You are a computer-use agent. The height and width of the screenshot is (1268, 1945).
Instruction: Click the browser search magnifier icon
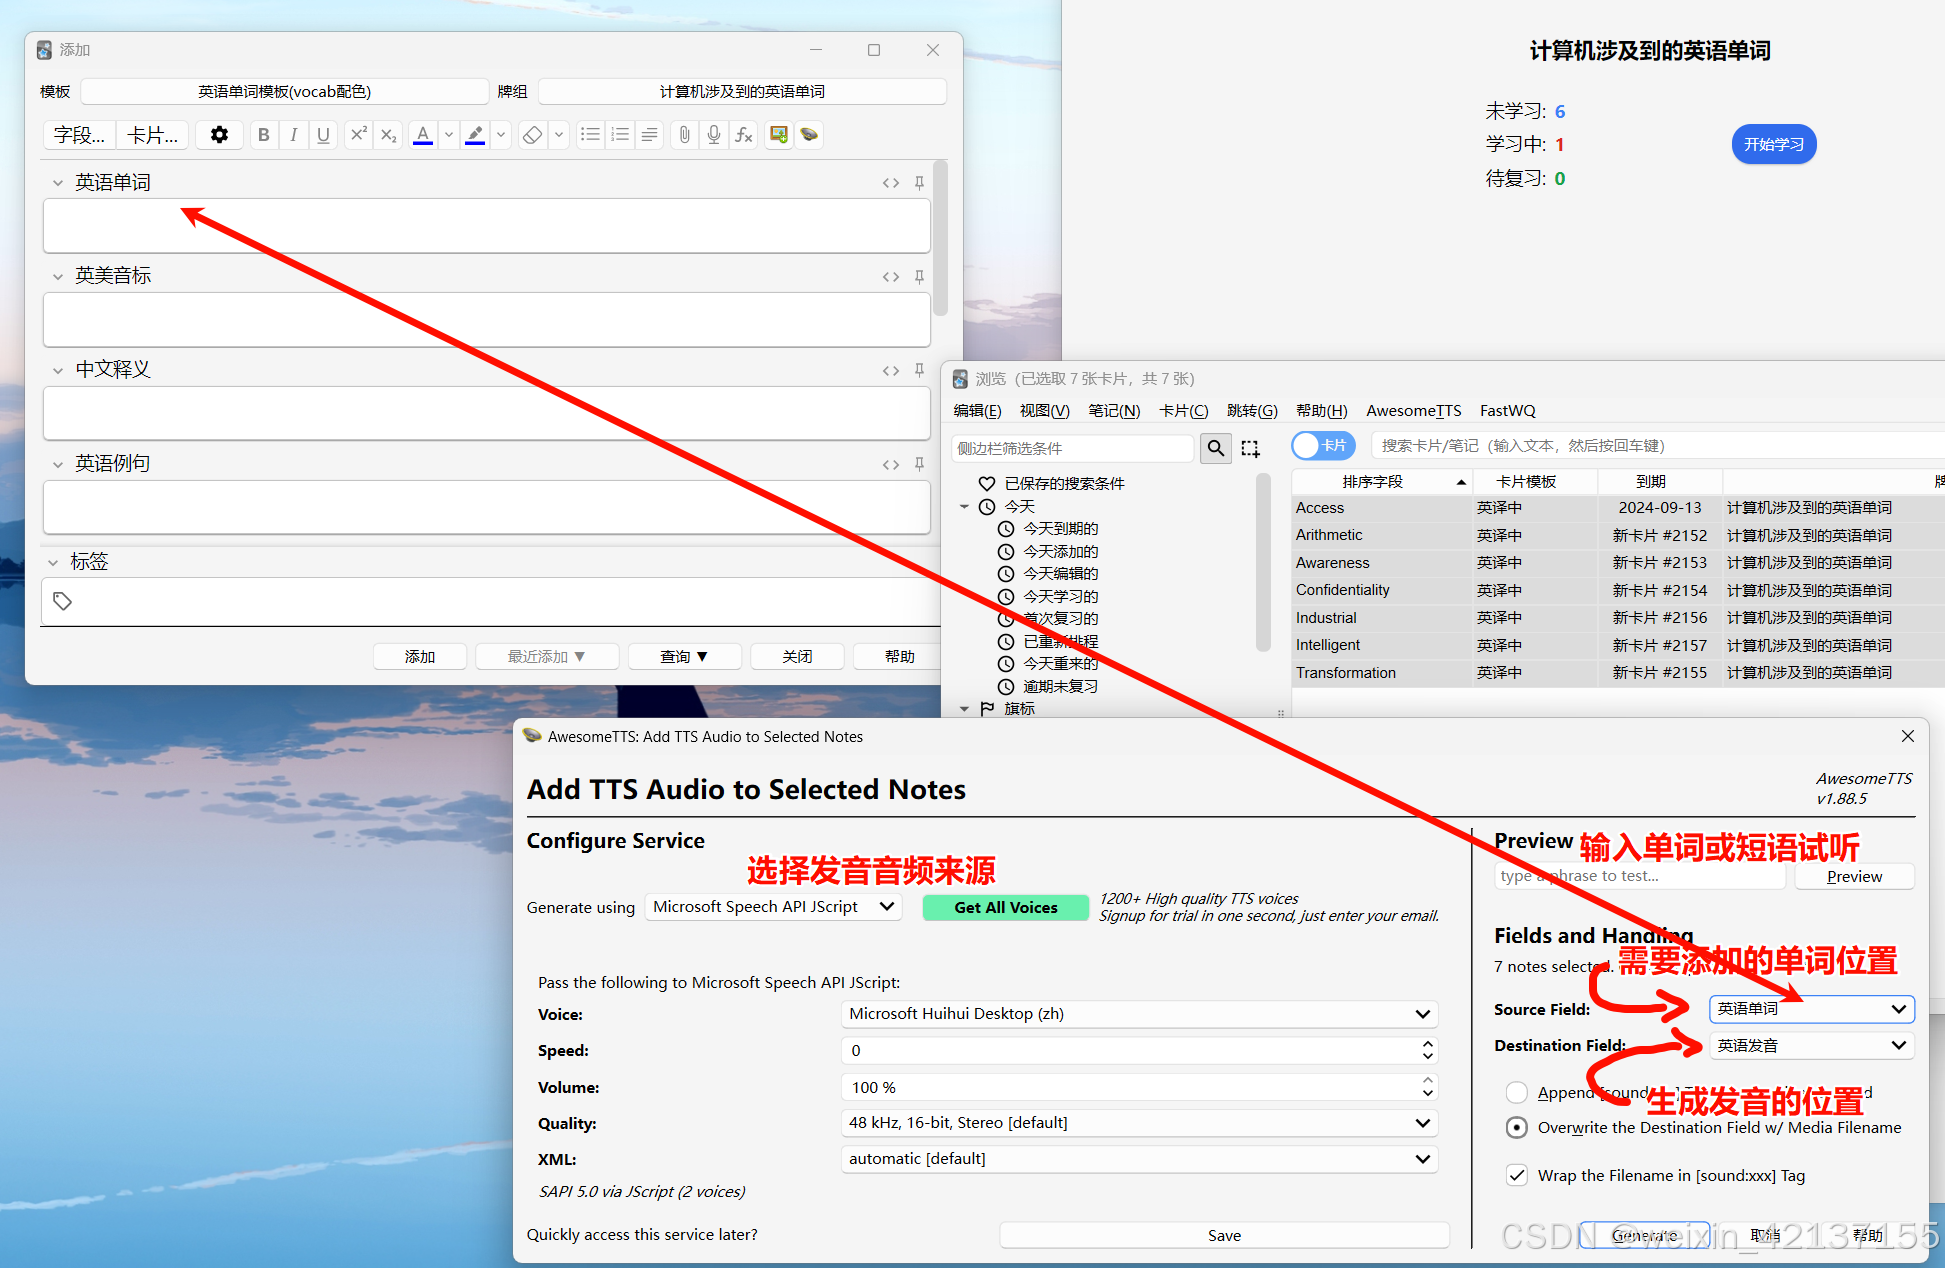click(x=1215, y=448)
